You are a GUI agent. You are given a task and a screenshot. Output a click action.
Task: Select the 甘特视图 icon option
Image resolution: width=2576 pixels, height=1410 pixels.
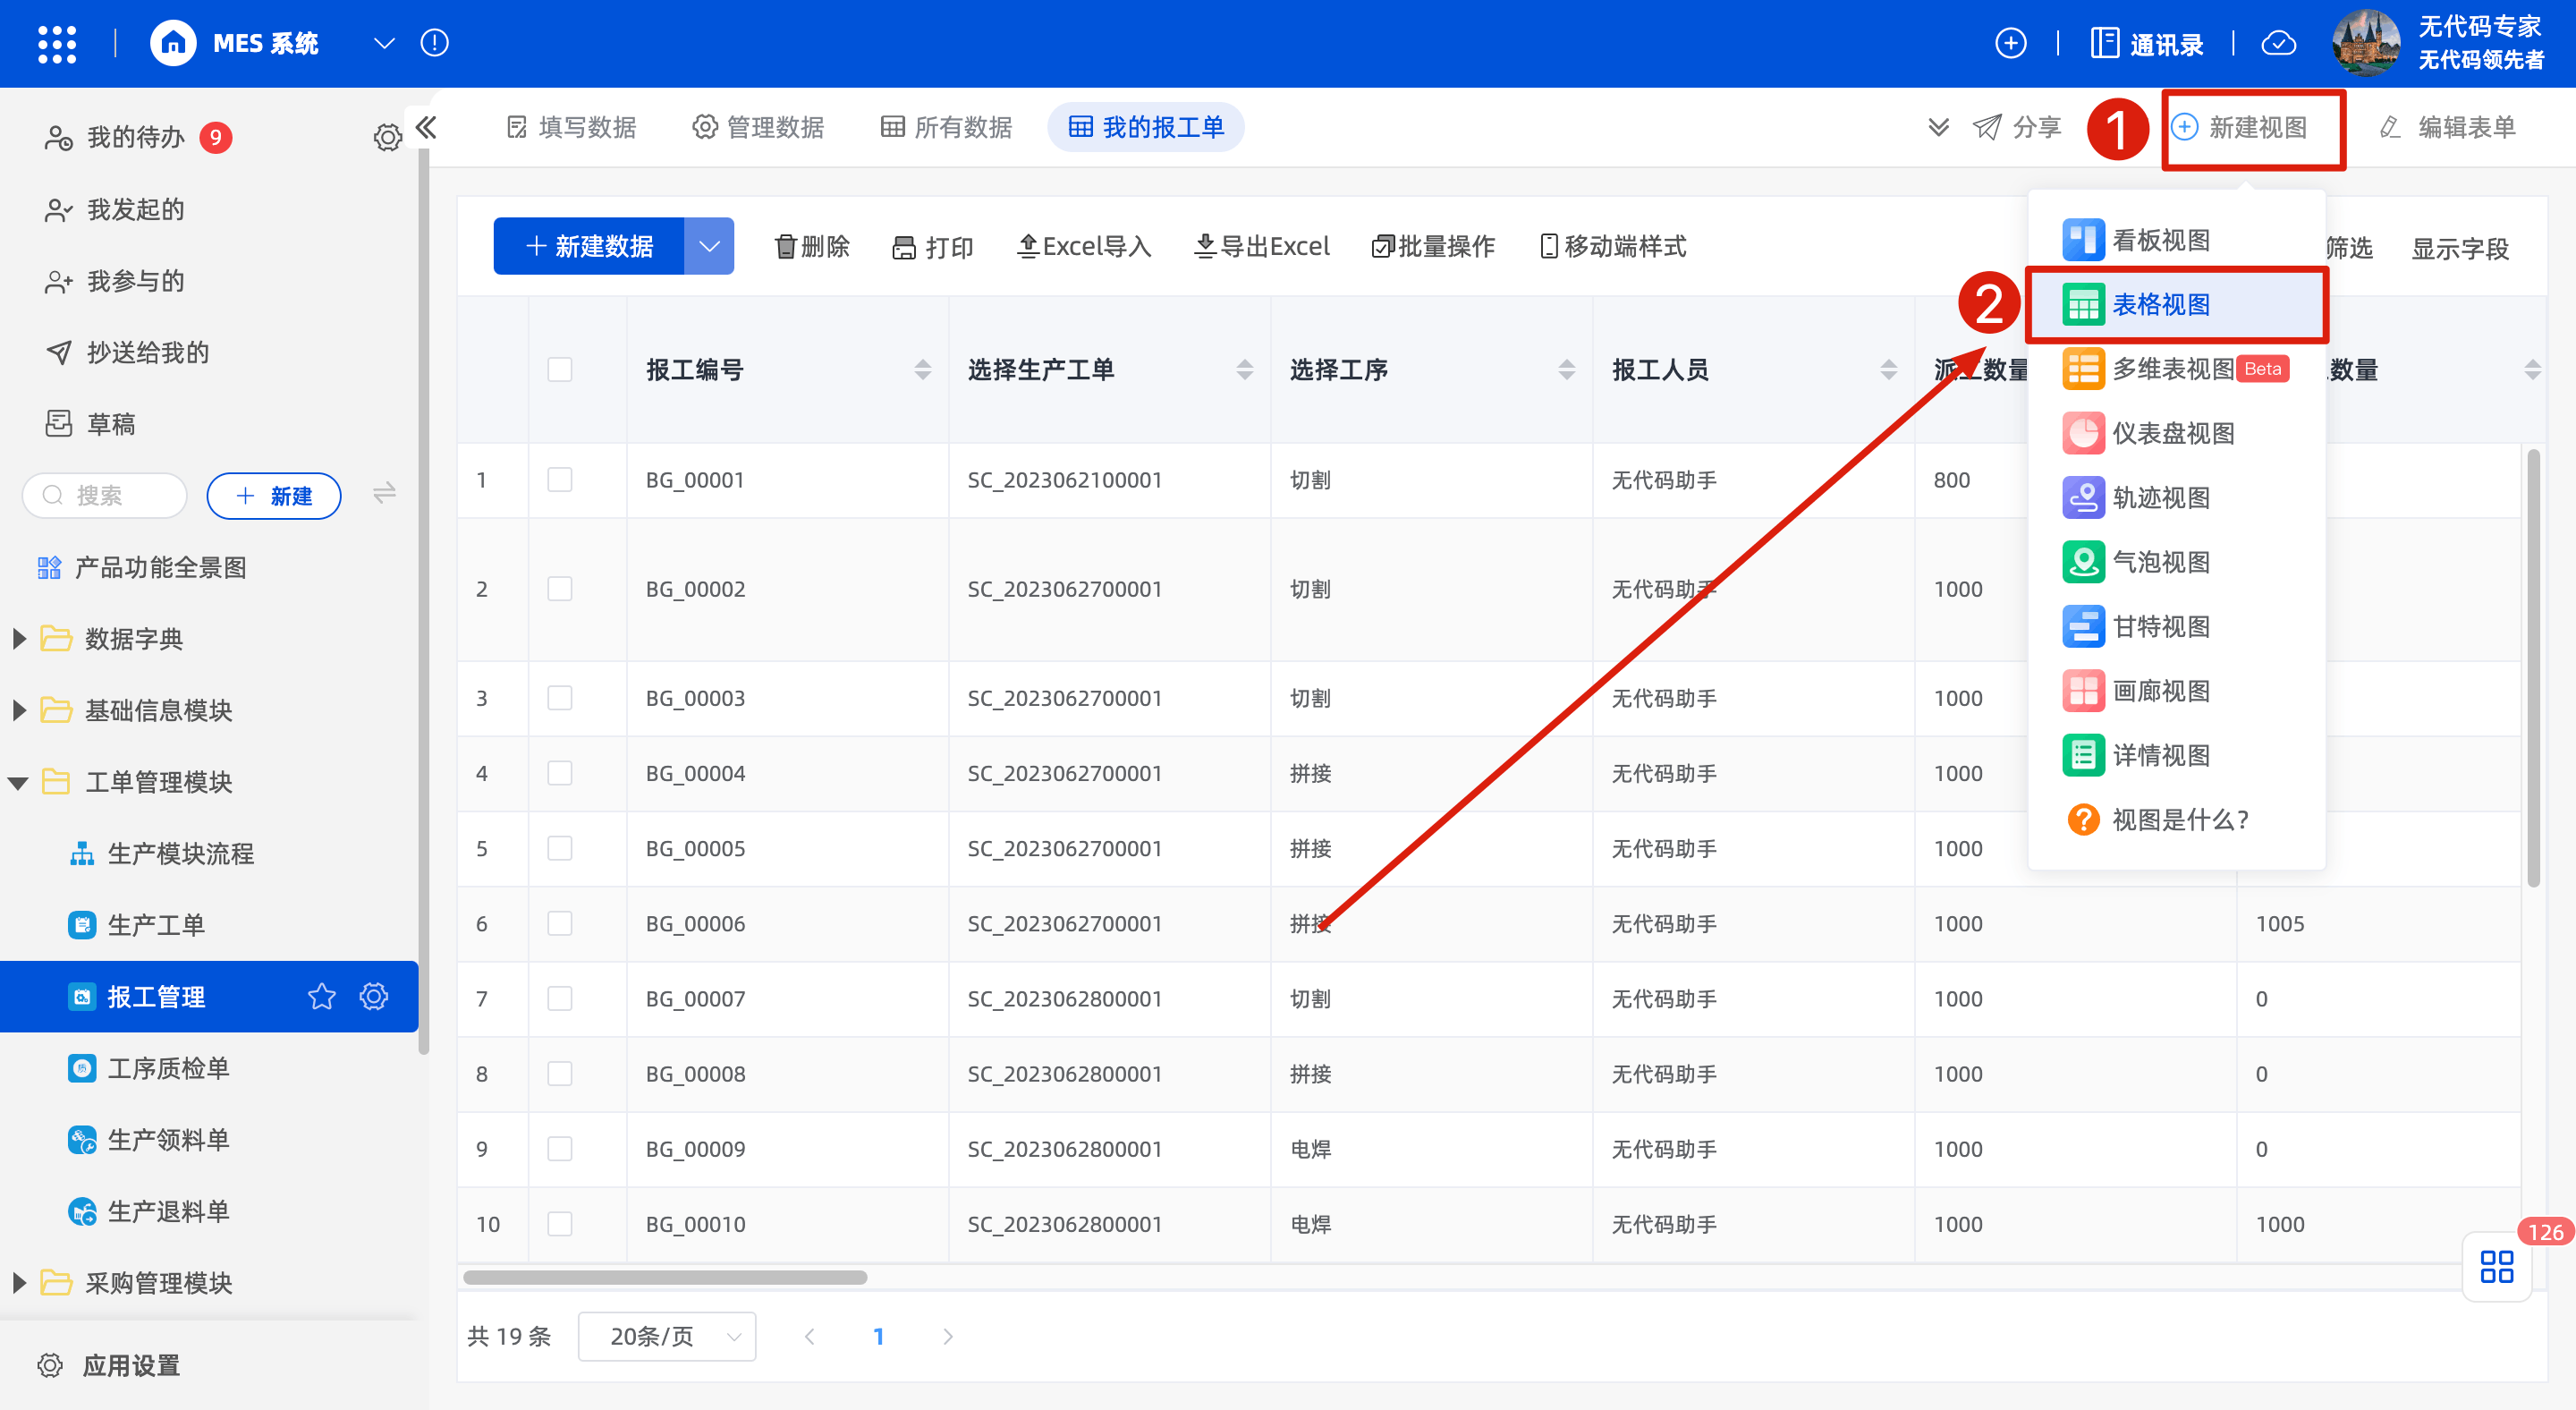point(2083,627)
